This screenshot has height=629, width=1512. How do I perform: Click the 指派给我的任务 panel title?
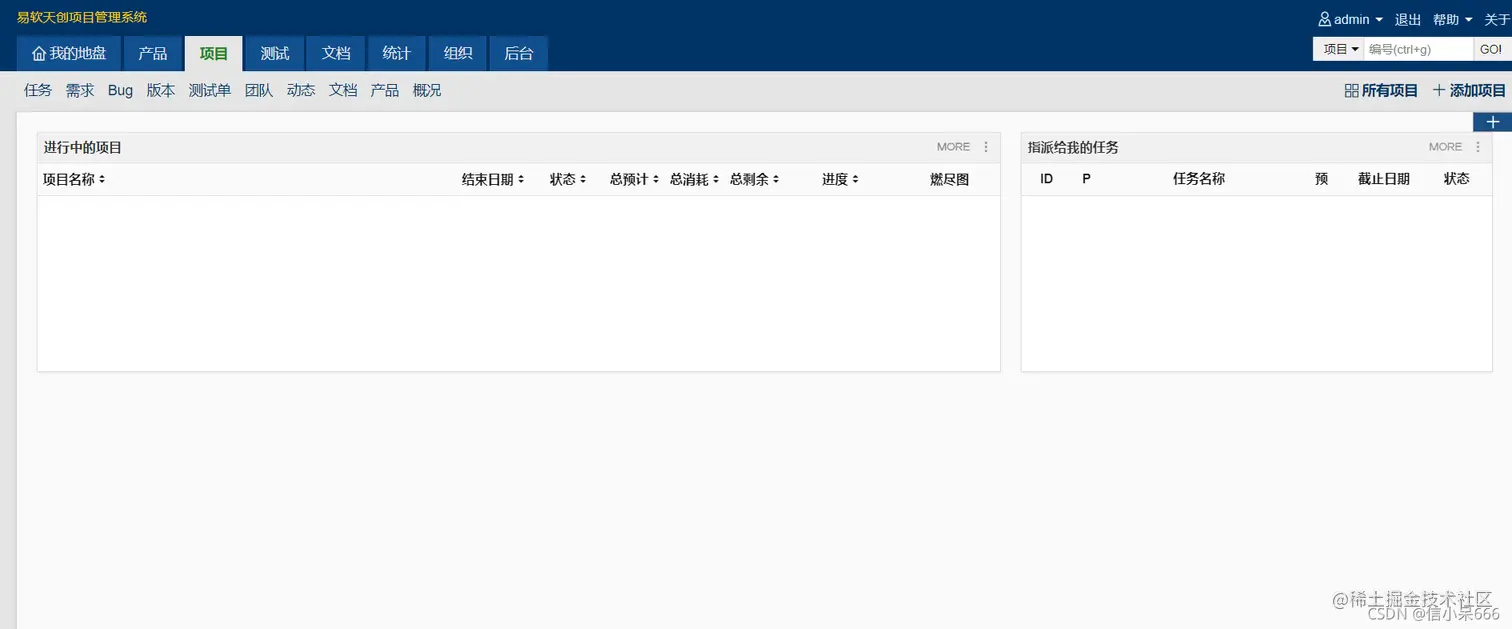click(1073, 147)
